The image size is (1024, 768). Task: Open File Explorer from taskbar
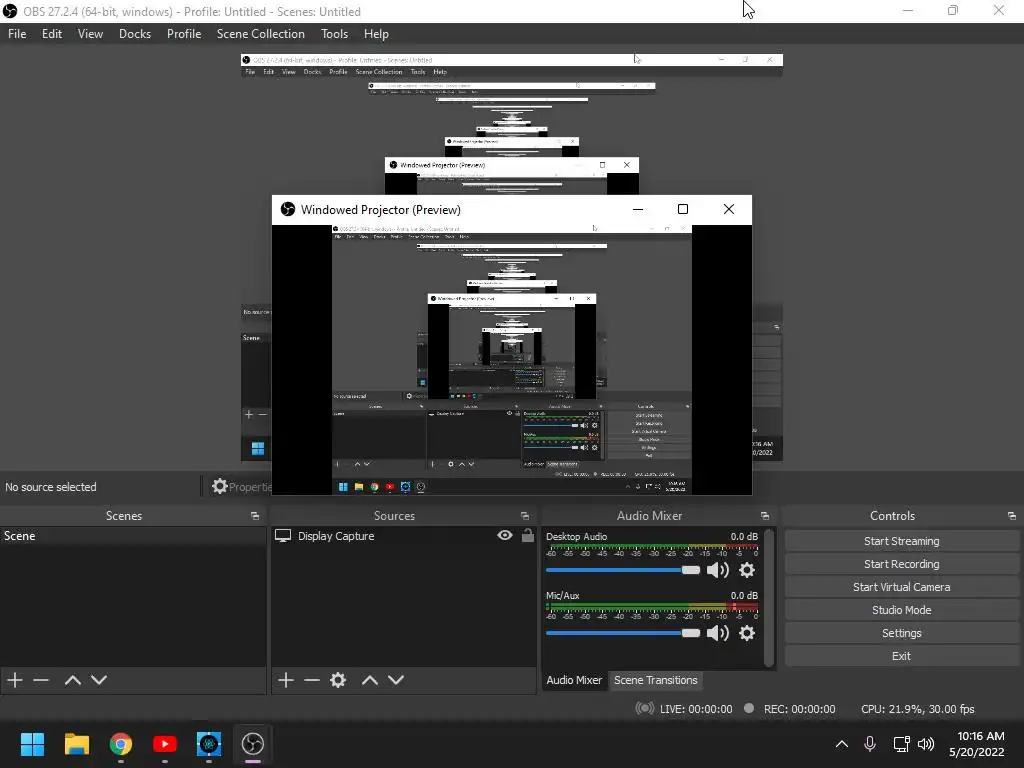(x=76, y=744)
